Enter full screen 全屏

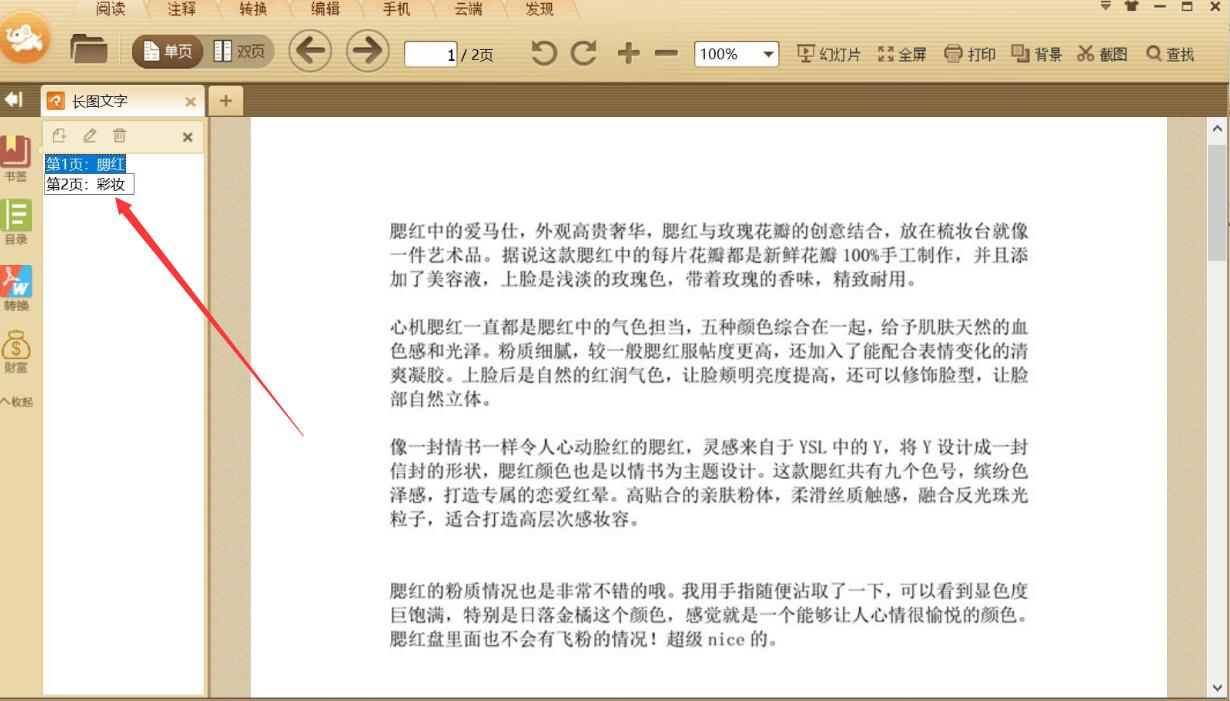[902, 54]
